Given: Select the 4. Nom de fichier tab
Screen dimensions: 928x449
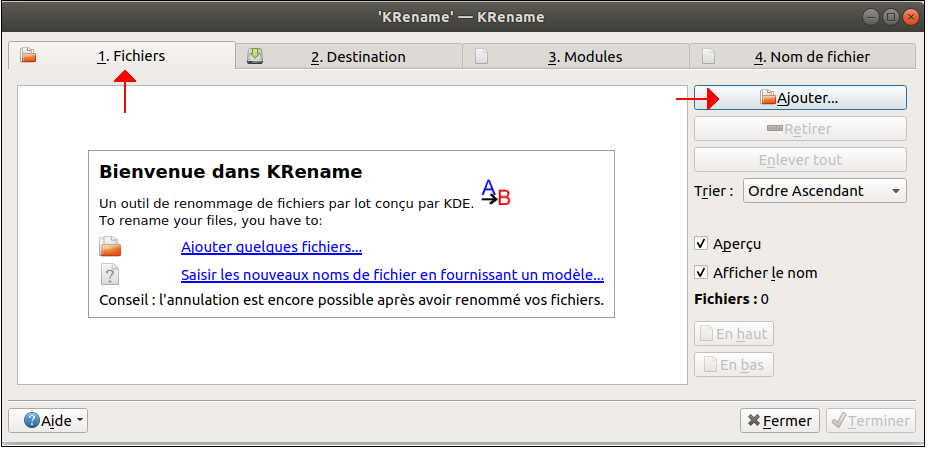Looking at the screenshot, I should 803,57.
